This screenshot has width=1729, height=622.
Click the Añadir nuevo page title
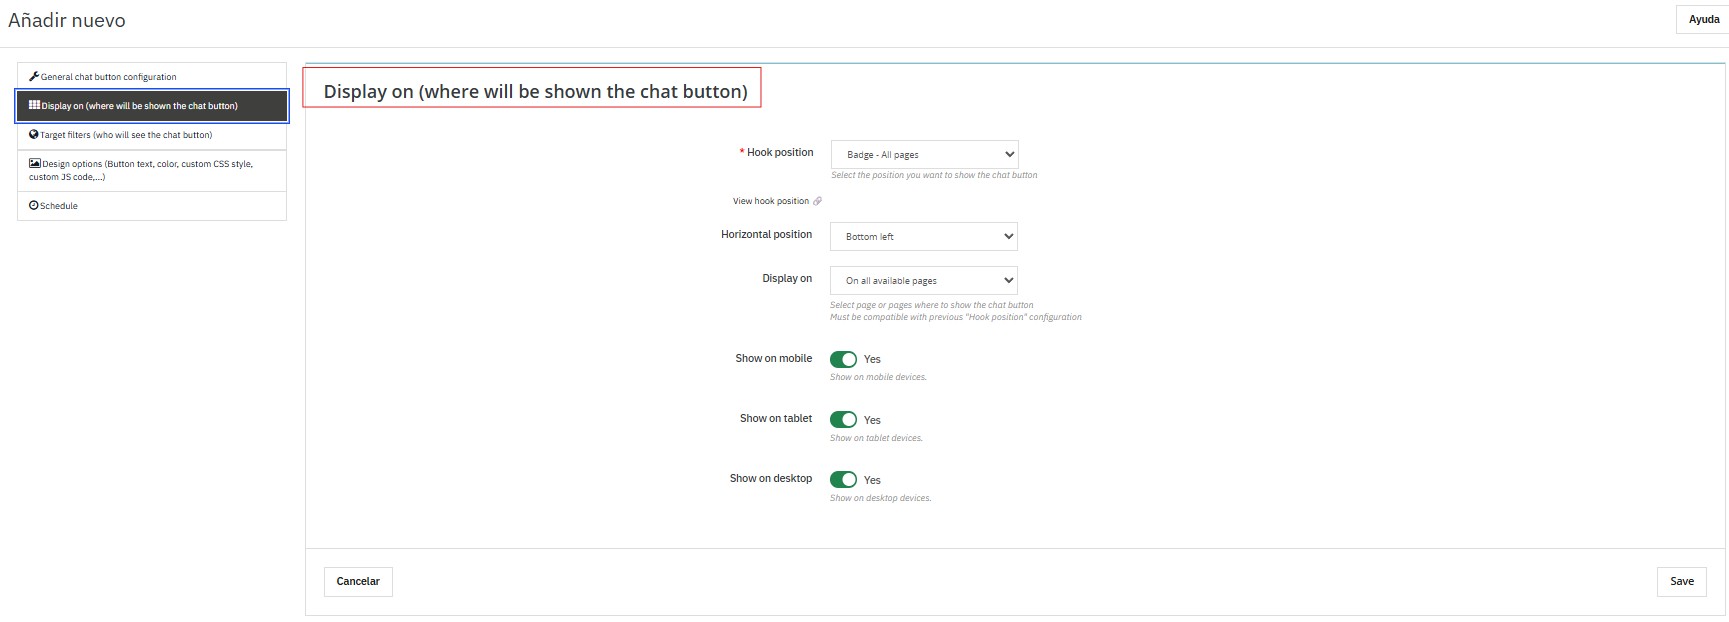tap(67, 20)
